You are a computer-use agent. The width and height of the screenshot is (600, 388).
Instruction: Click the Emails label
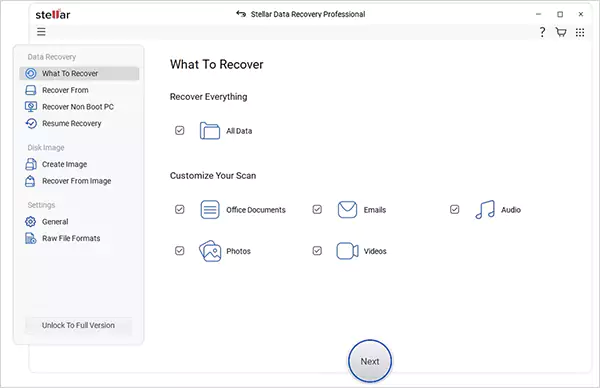click(375, 210)
